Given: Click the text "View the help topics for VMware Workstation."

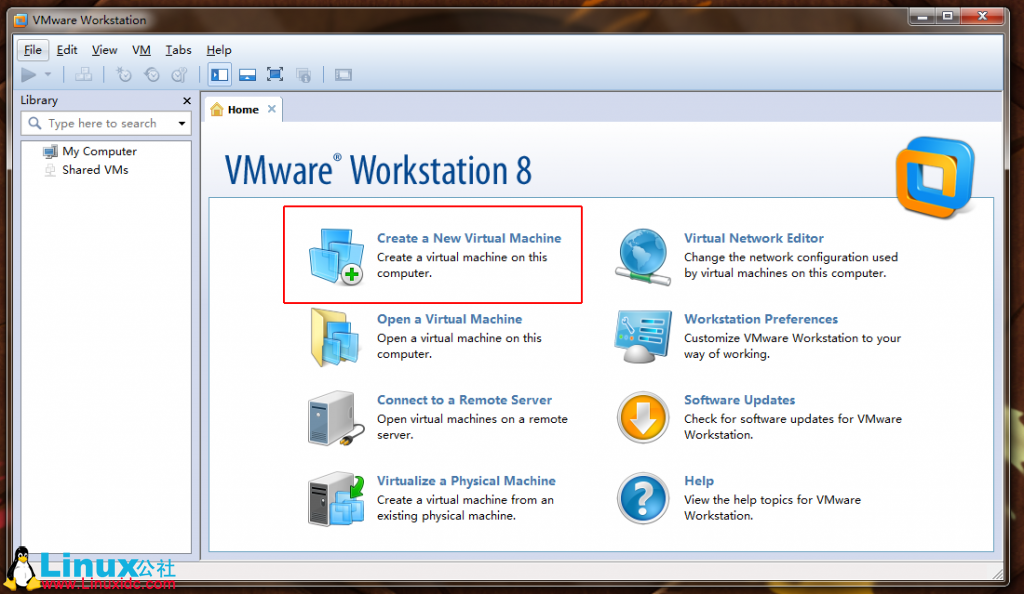Looking at the screenshot, I should [x=773, y=508].
